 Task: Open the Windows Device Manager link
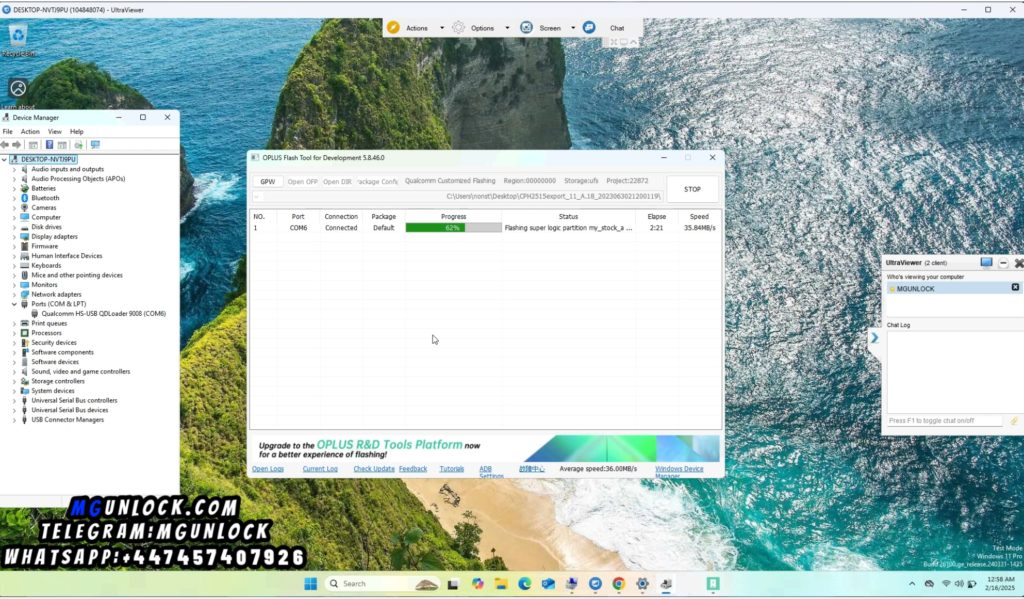point(679,472)
